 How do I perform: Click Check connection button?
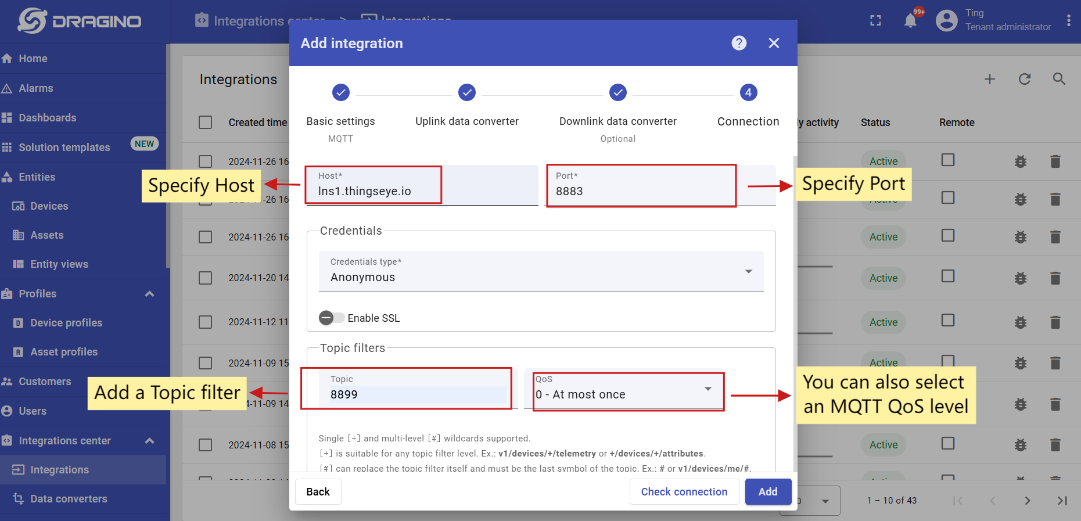tap(684, 491)
